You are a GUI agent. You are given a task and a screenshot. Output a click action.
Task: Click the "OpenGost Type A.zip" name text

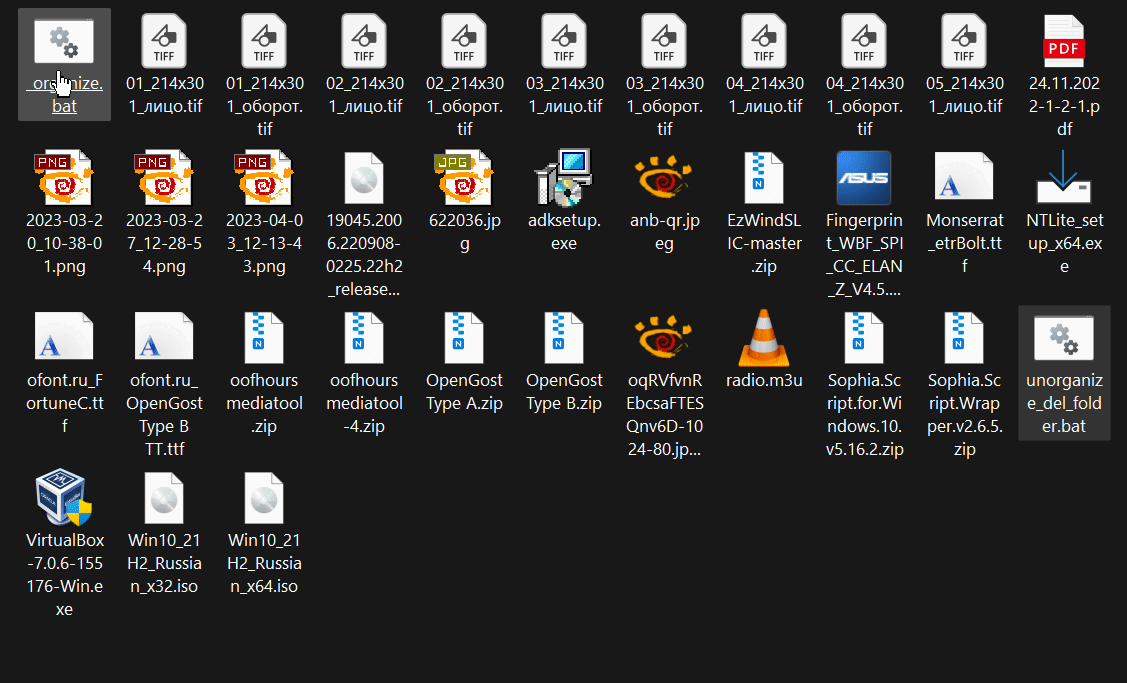click(x=464, y=392)
